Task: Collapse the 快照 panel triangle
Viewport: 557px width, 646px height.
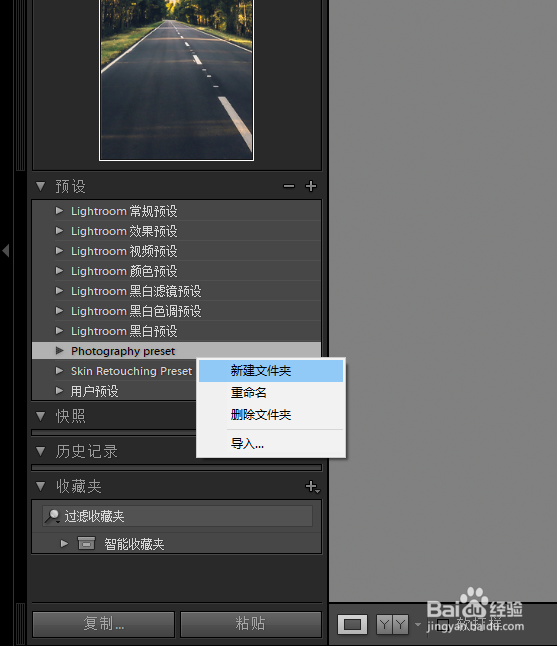Action: click(40, 416)
